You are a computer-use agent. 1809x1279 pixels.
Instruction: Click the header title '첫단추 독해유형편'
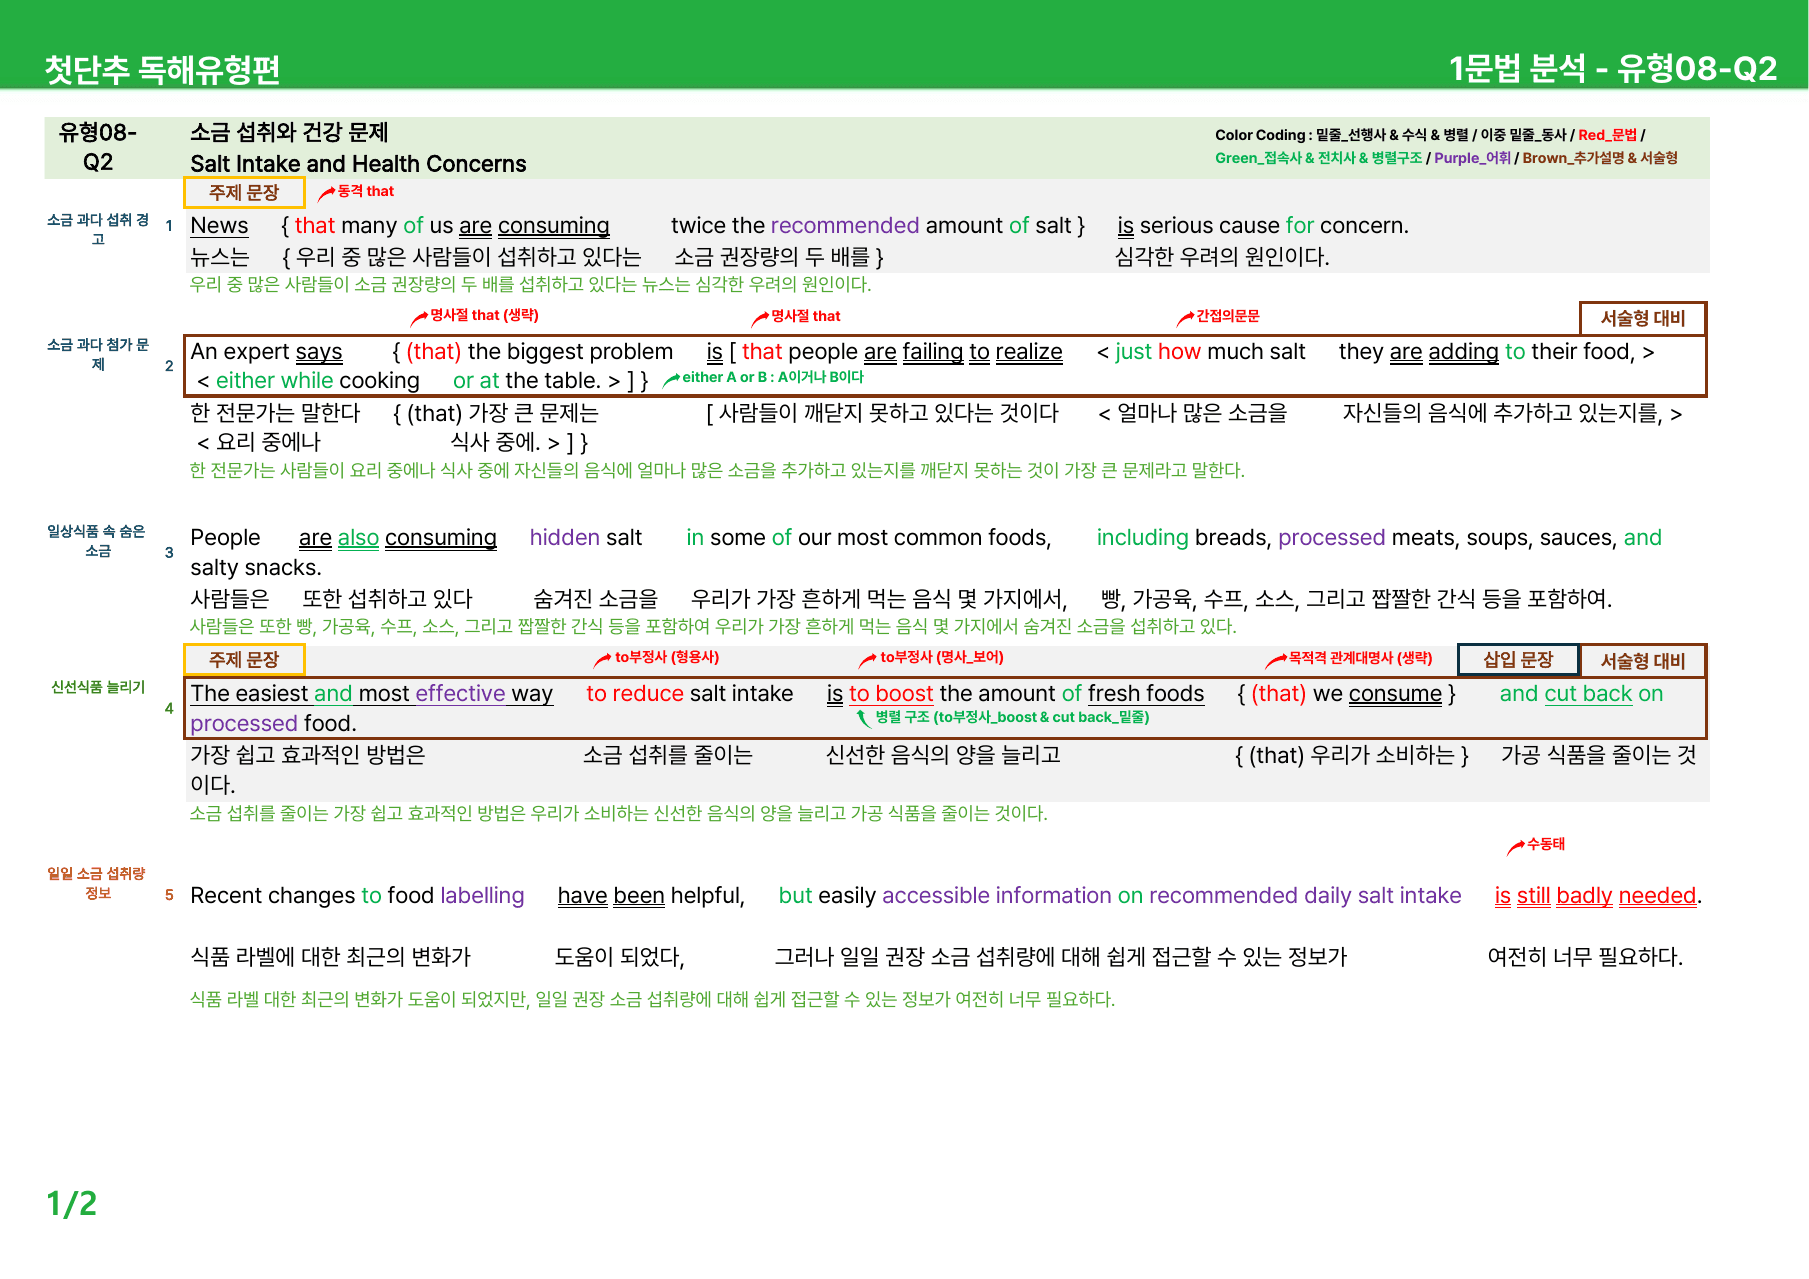coord(162,69)
